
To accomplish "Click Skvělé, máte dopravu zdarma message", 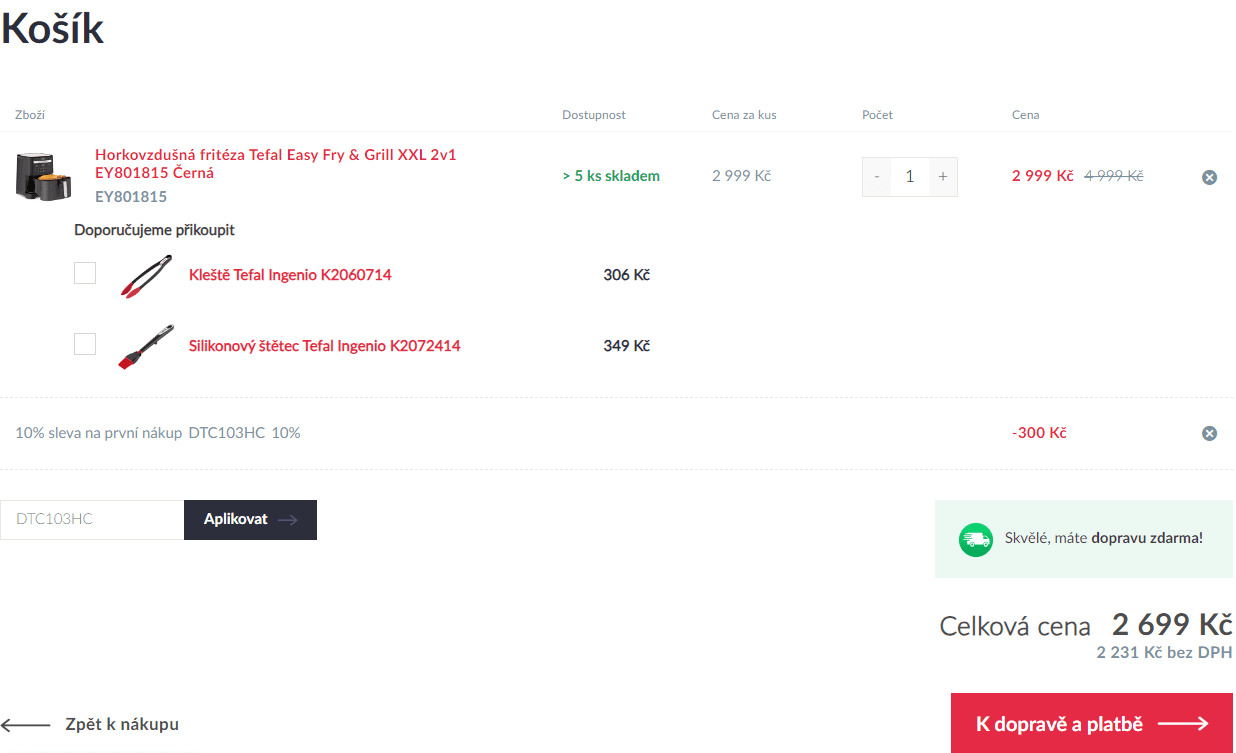I will [1104, 538].
